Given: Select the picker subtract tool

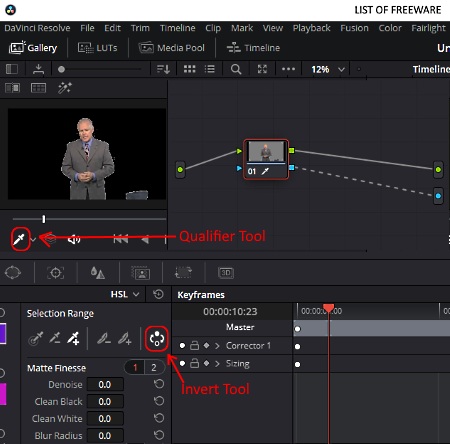Looking at the screenshot, I should tap(55, 339).
